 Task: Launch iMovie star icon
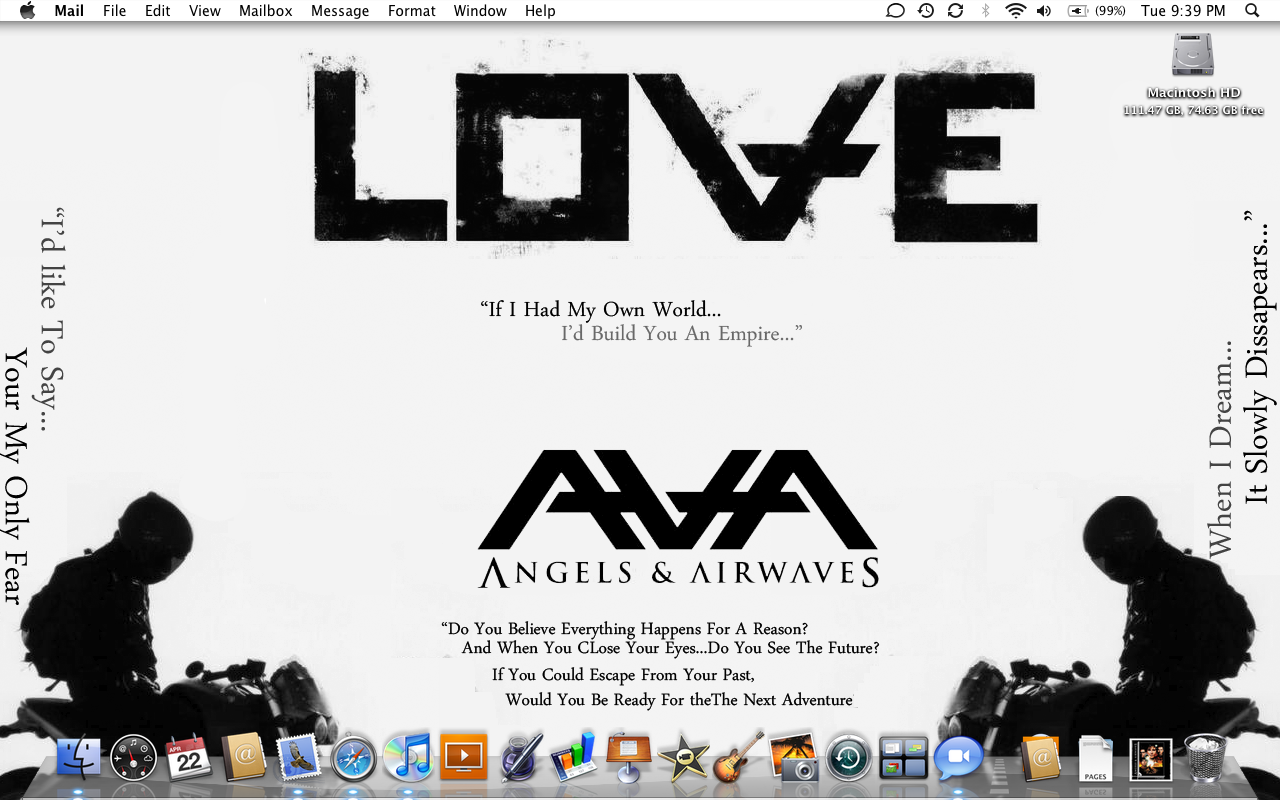(x=684, y=758)
